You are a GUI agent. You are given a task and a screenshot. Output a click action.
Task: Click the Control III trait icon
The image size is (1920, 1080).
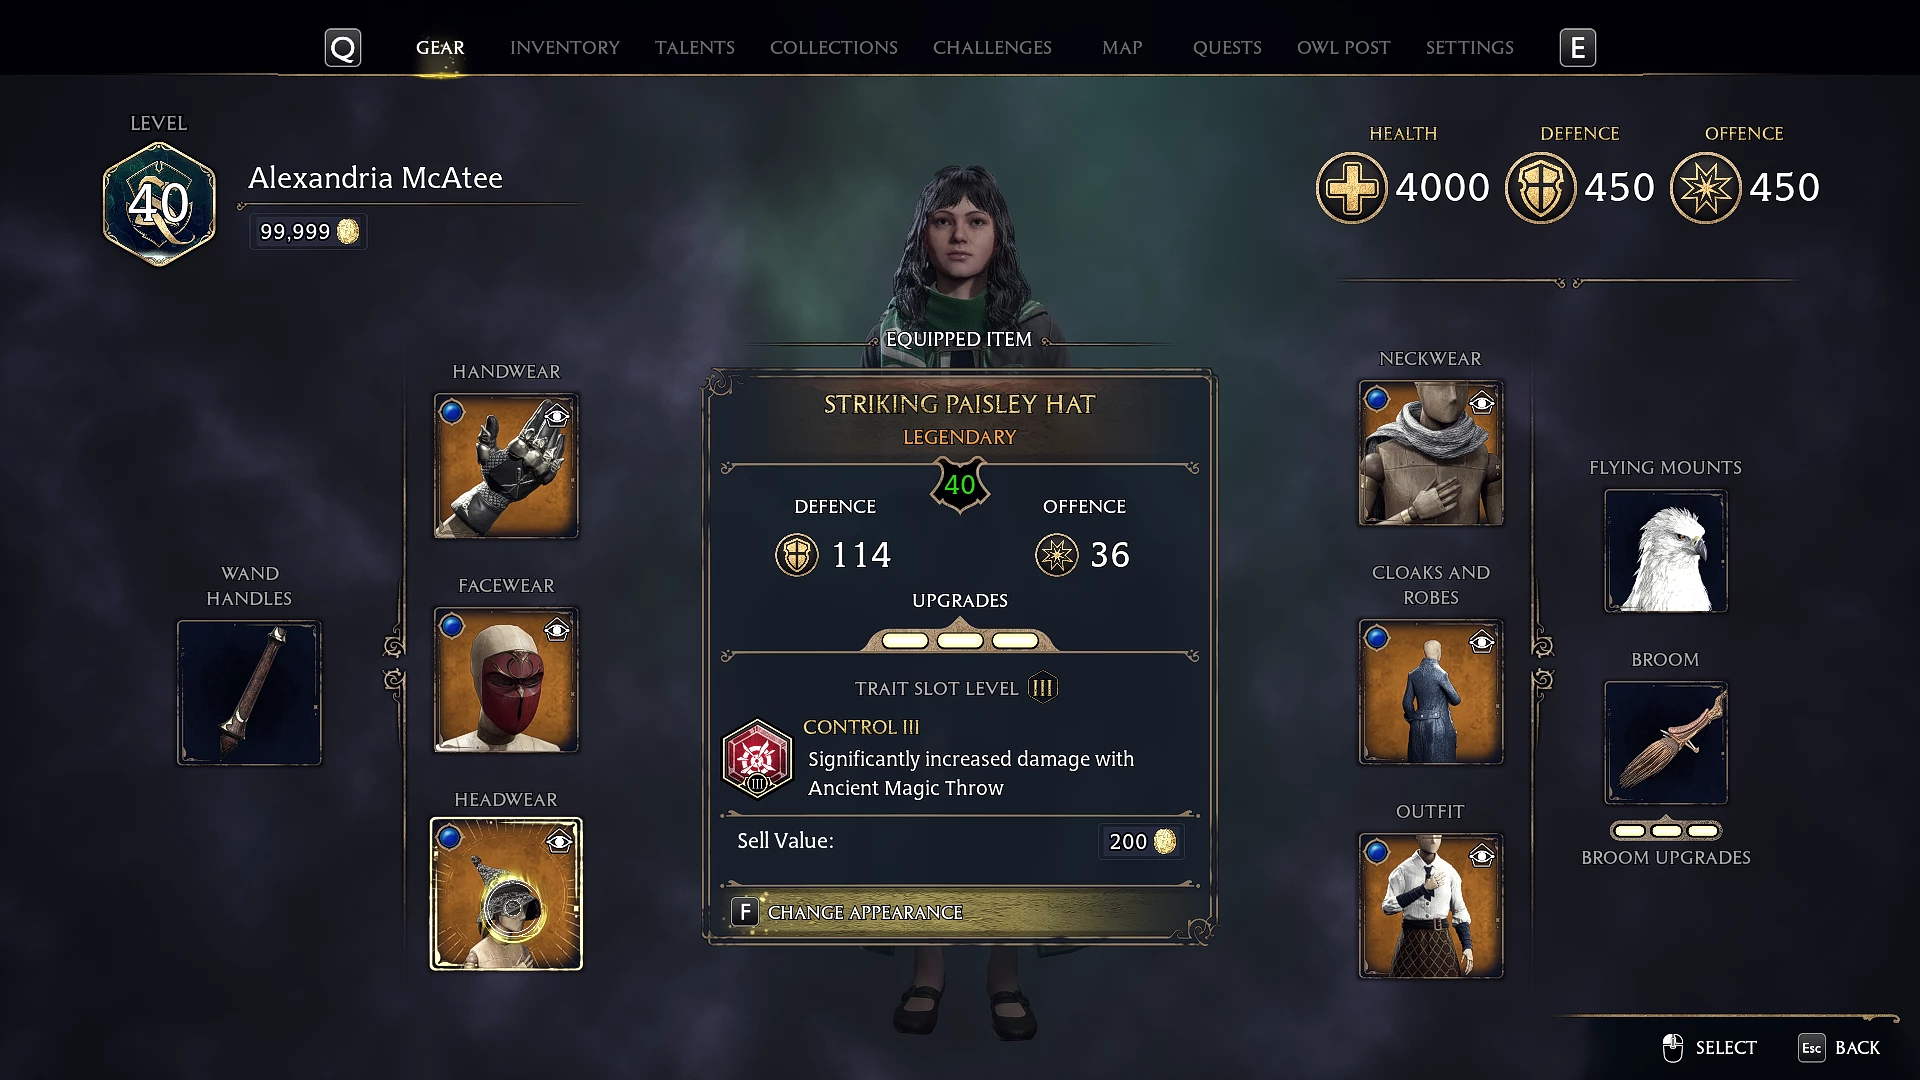point(757,759)
